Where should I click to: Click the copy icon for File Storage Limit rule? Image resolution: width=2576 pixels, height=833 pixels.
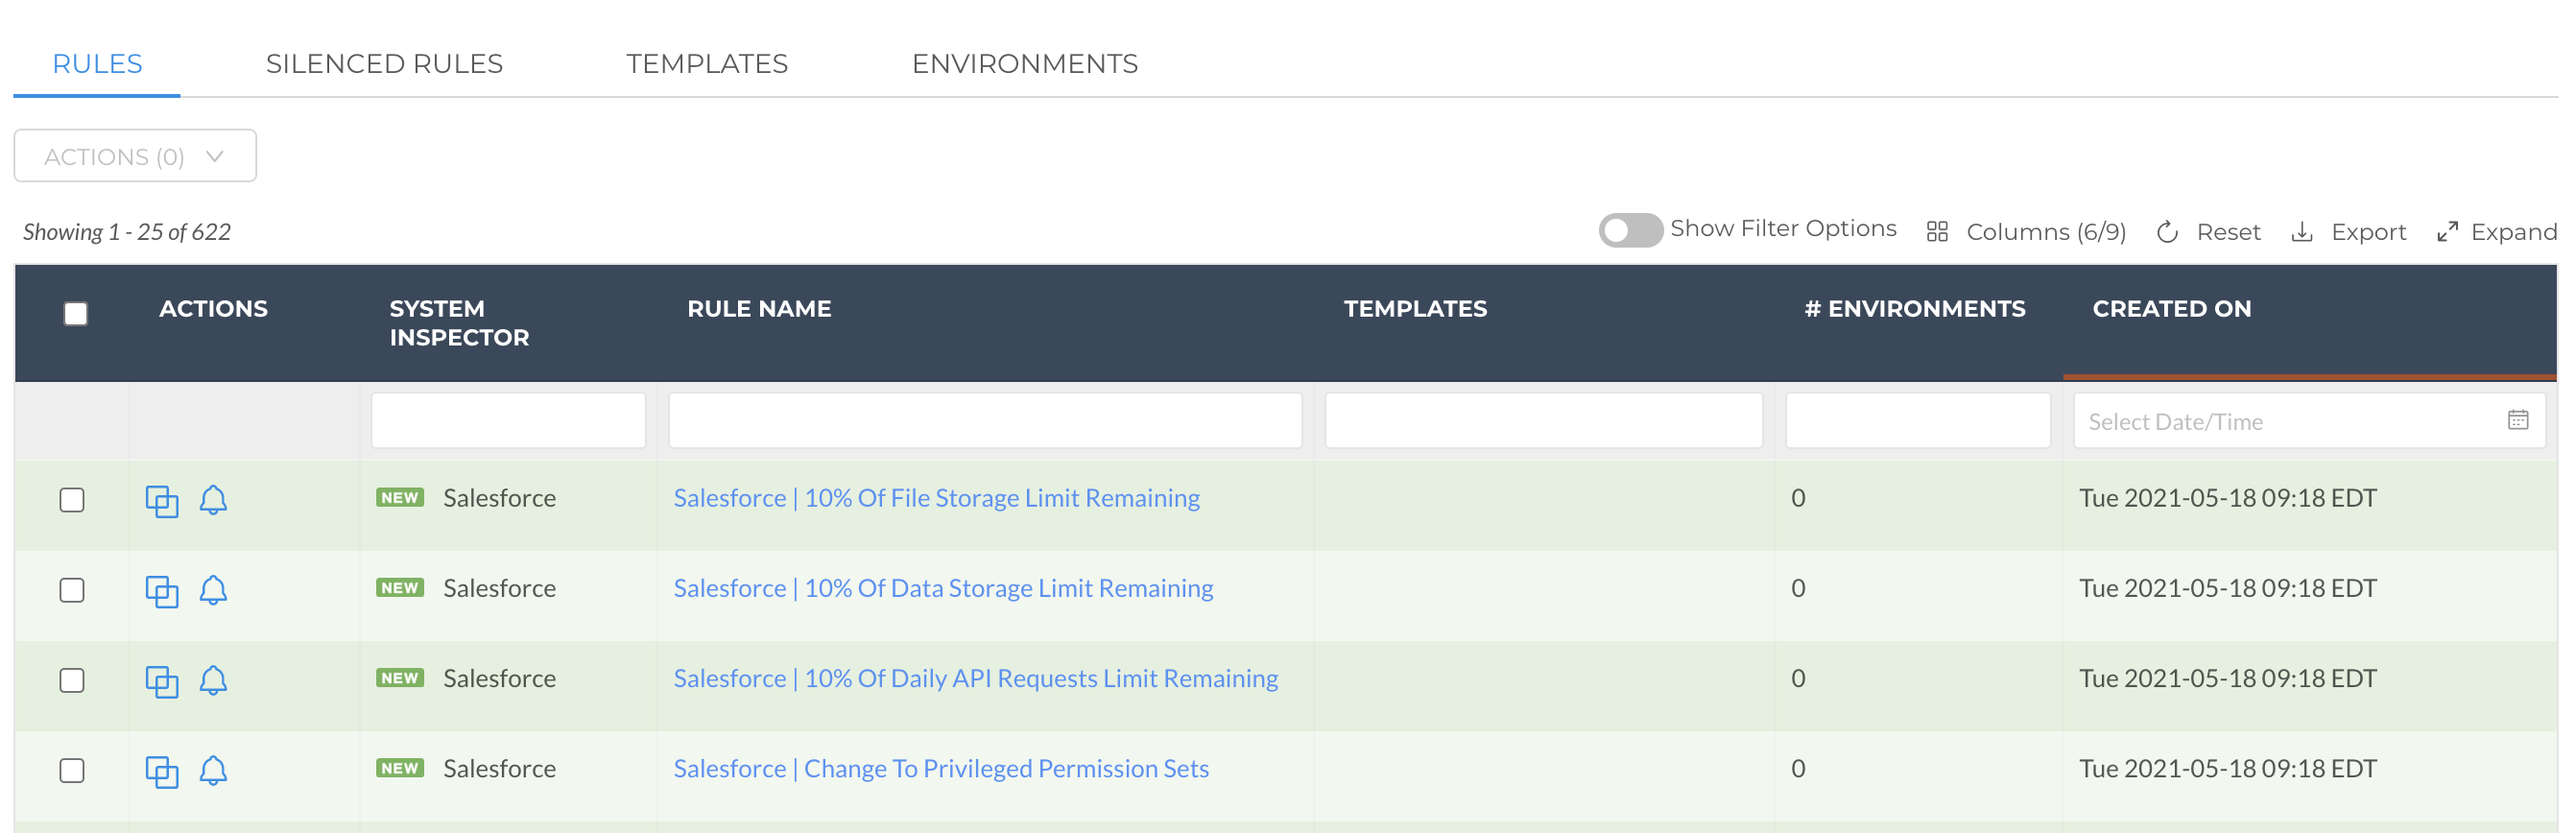pyautogui.click(x=162, y=500)
